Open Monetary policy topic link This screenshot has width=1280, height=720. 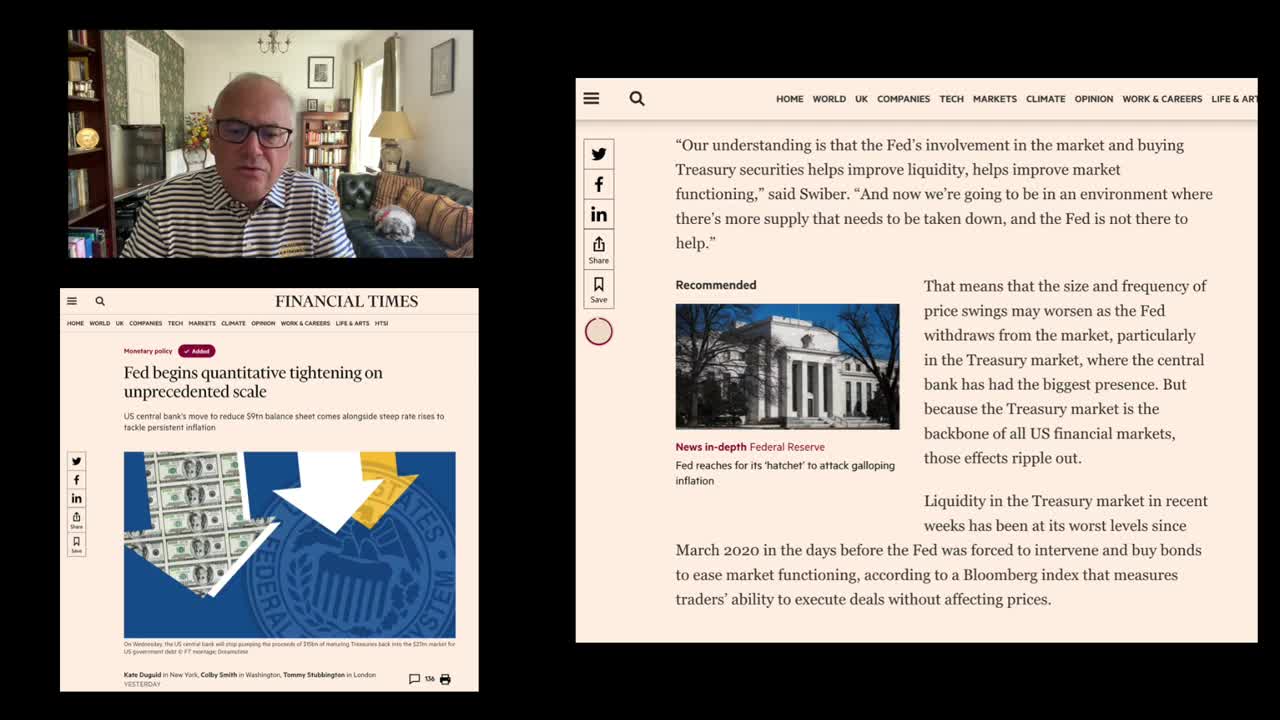tap(148, 351)
